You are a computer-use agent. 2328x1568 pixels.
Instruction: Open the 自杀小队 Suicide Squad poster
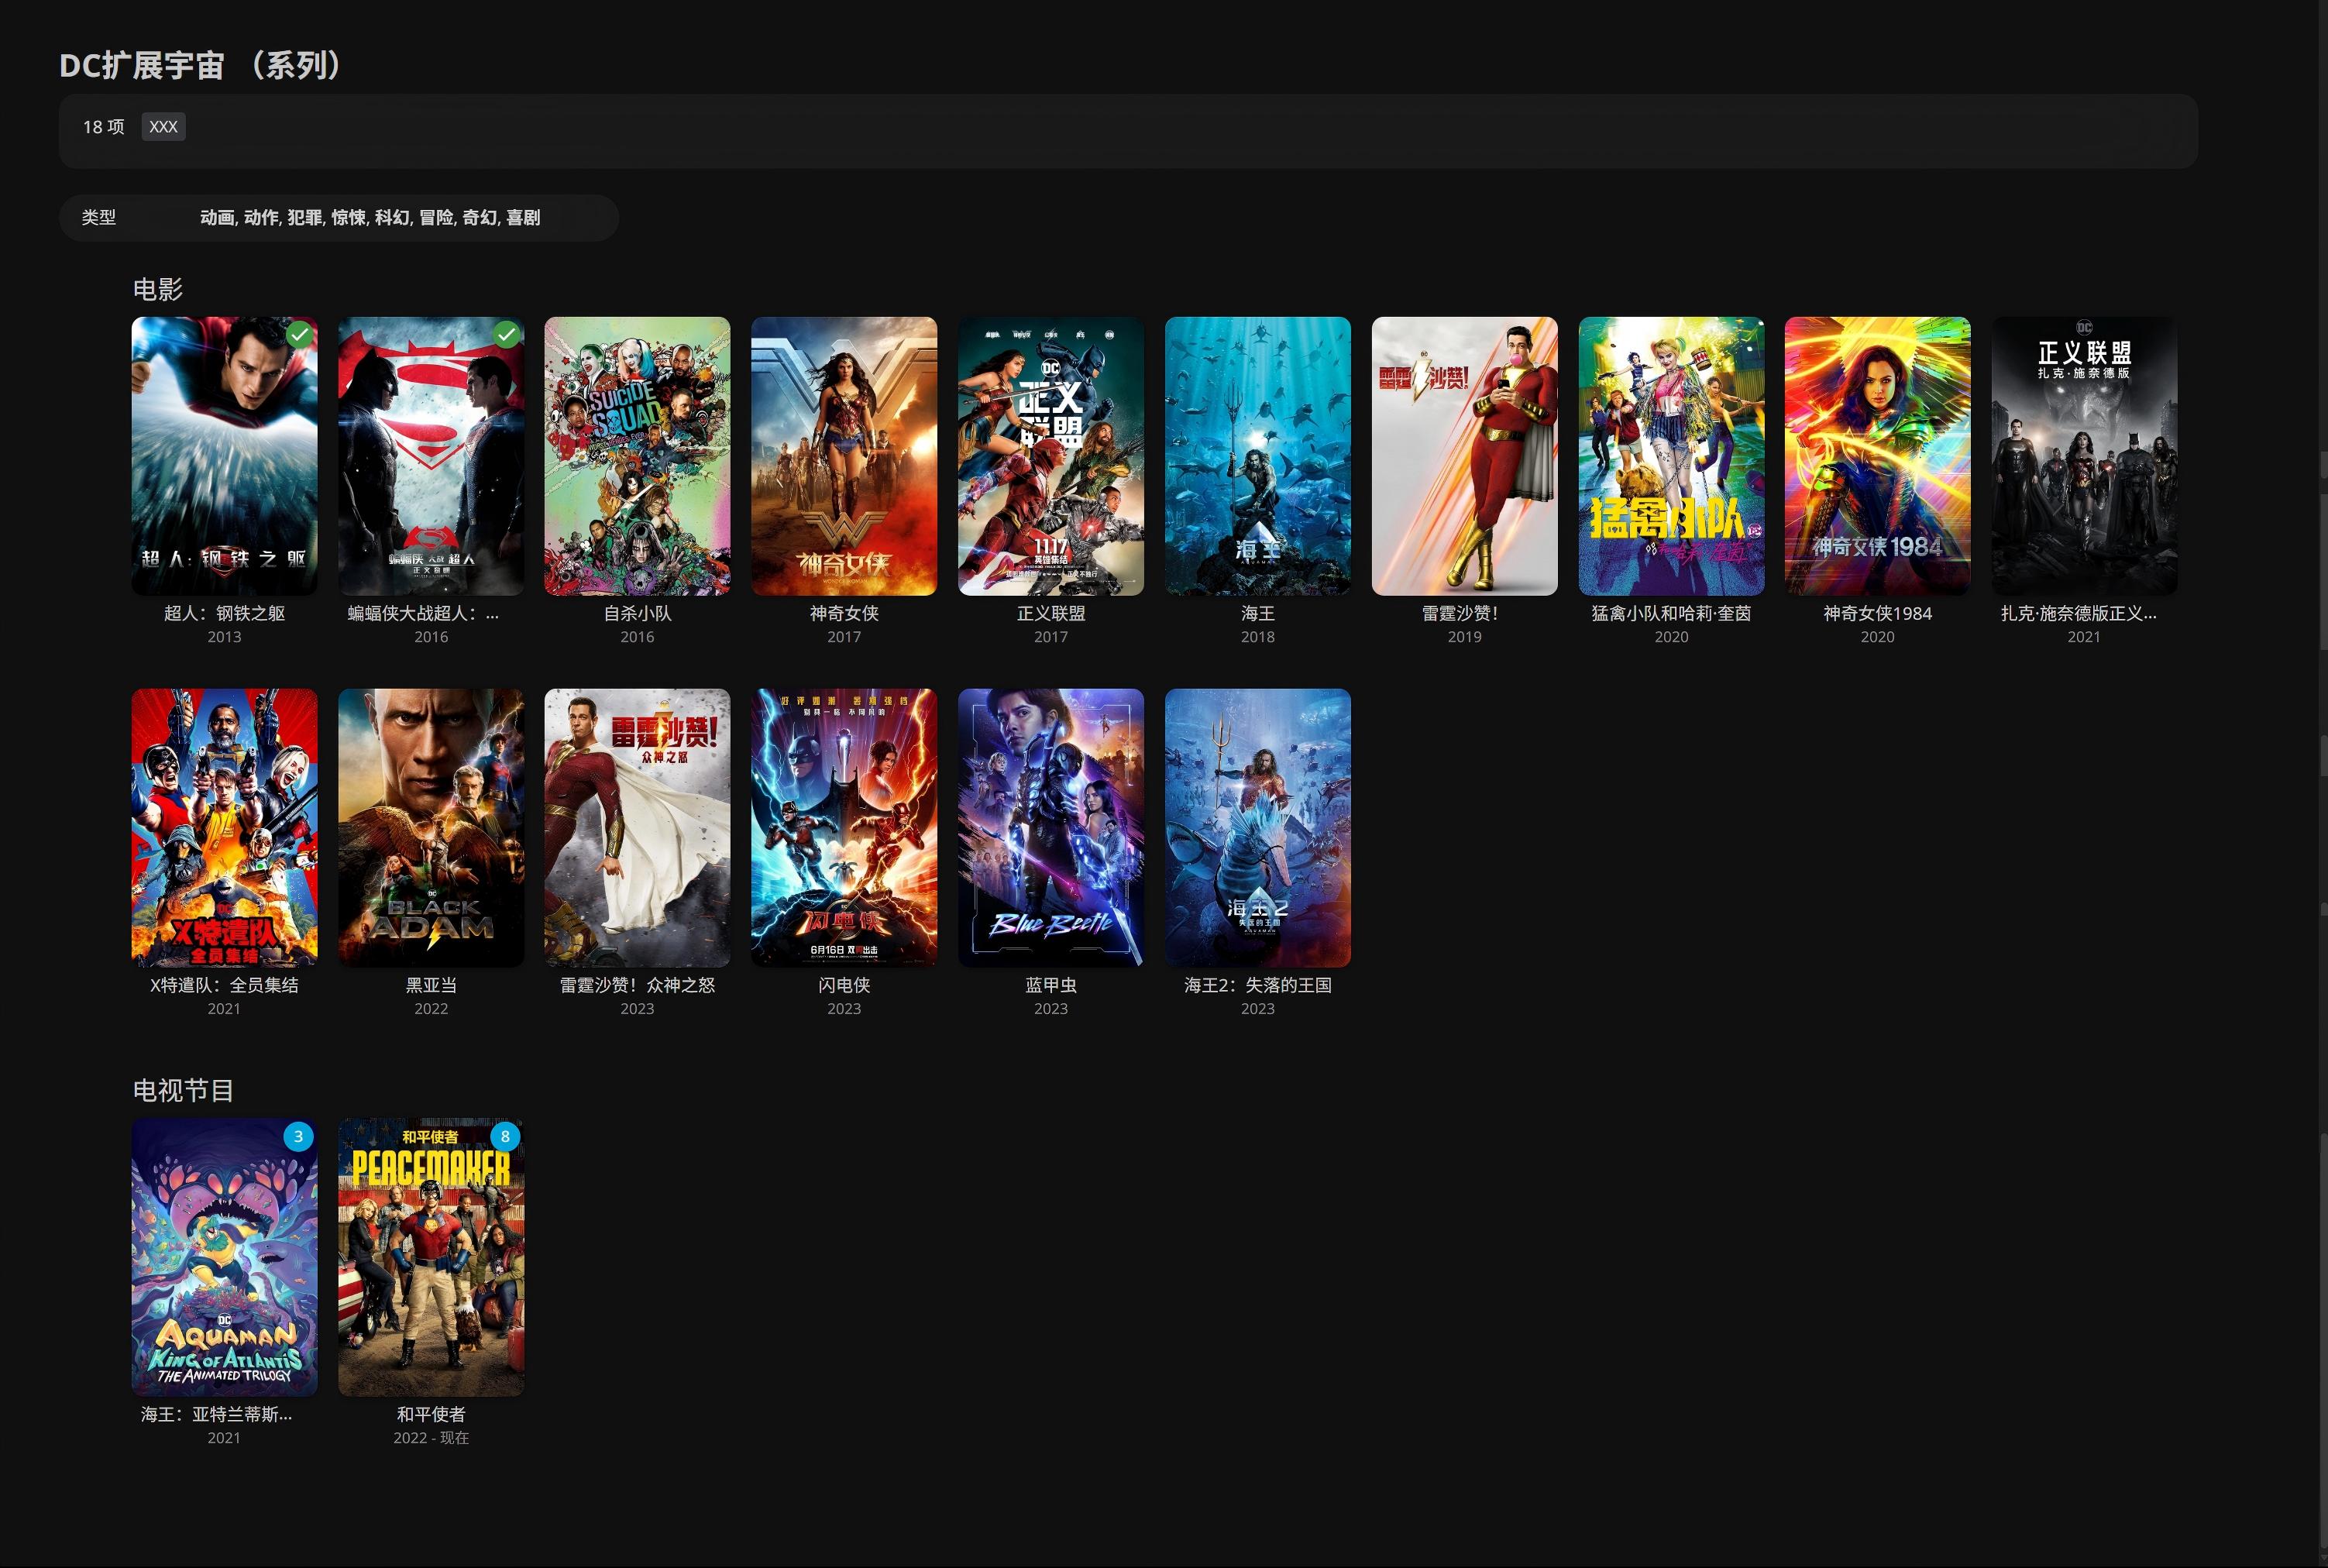637,456
